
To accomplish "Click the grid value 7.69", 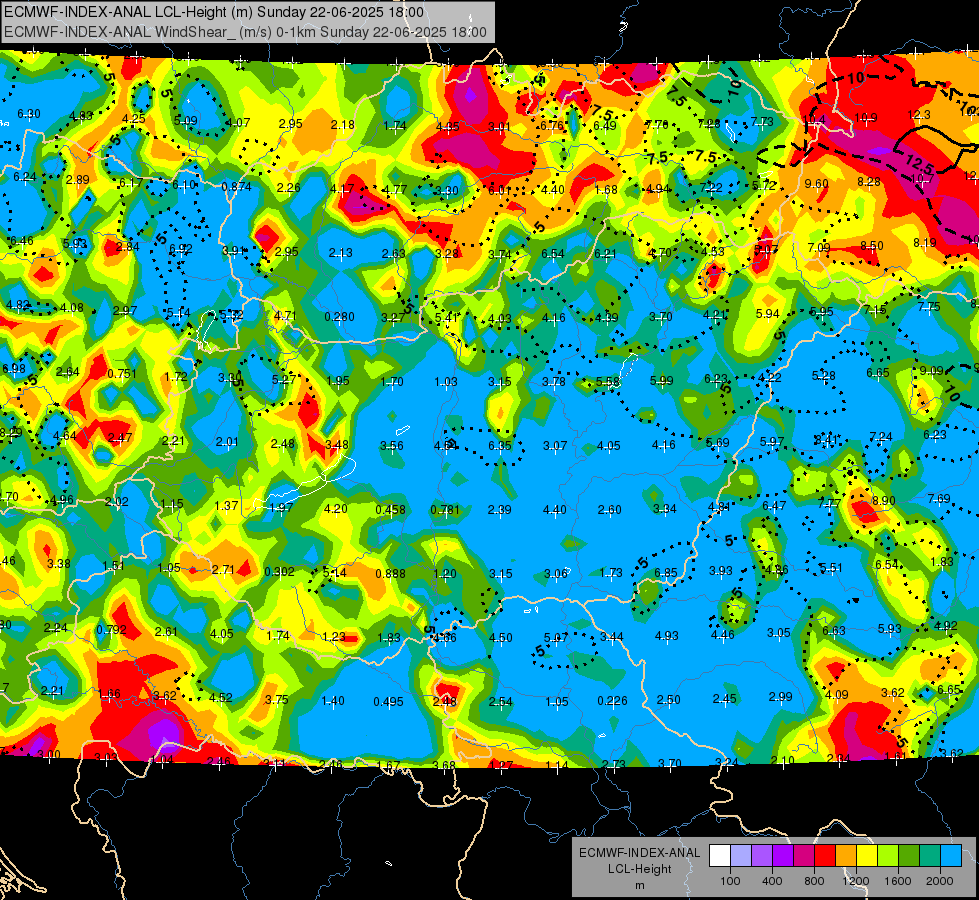I will [x=938, y=498].
